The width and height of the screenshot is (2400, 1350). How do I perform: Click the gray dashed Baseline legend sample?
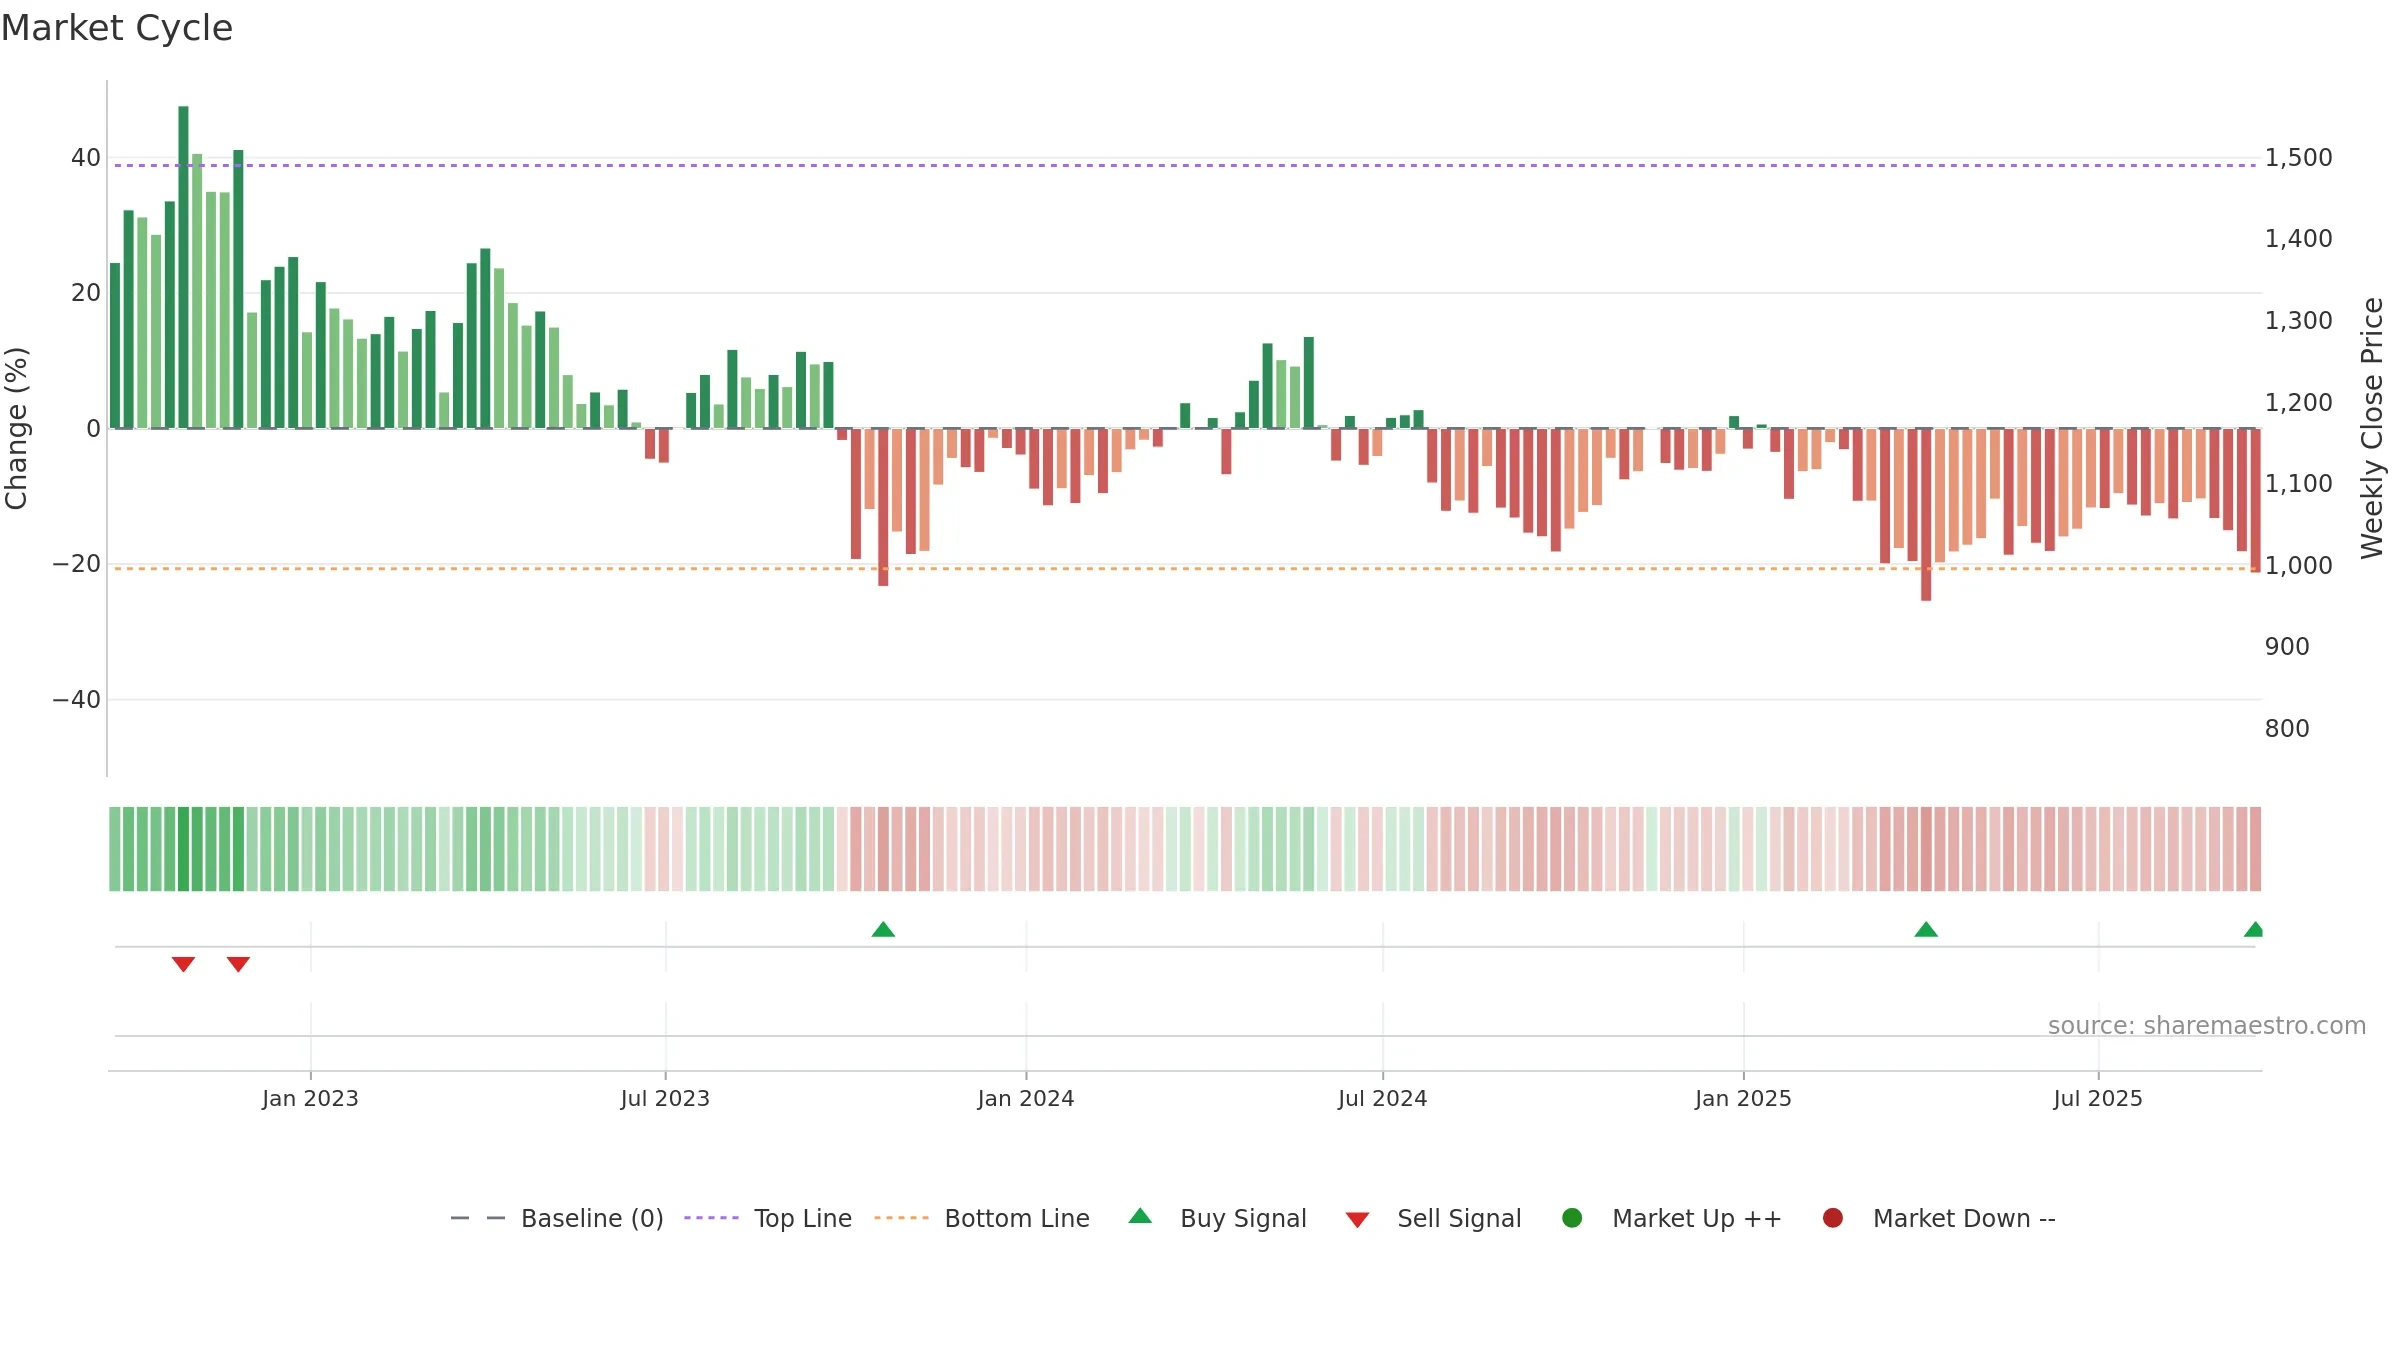point(478,1218)
